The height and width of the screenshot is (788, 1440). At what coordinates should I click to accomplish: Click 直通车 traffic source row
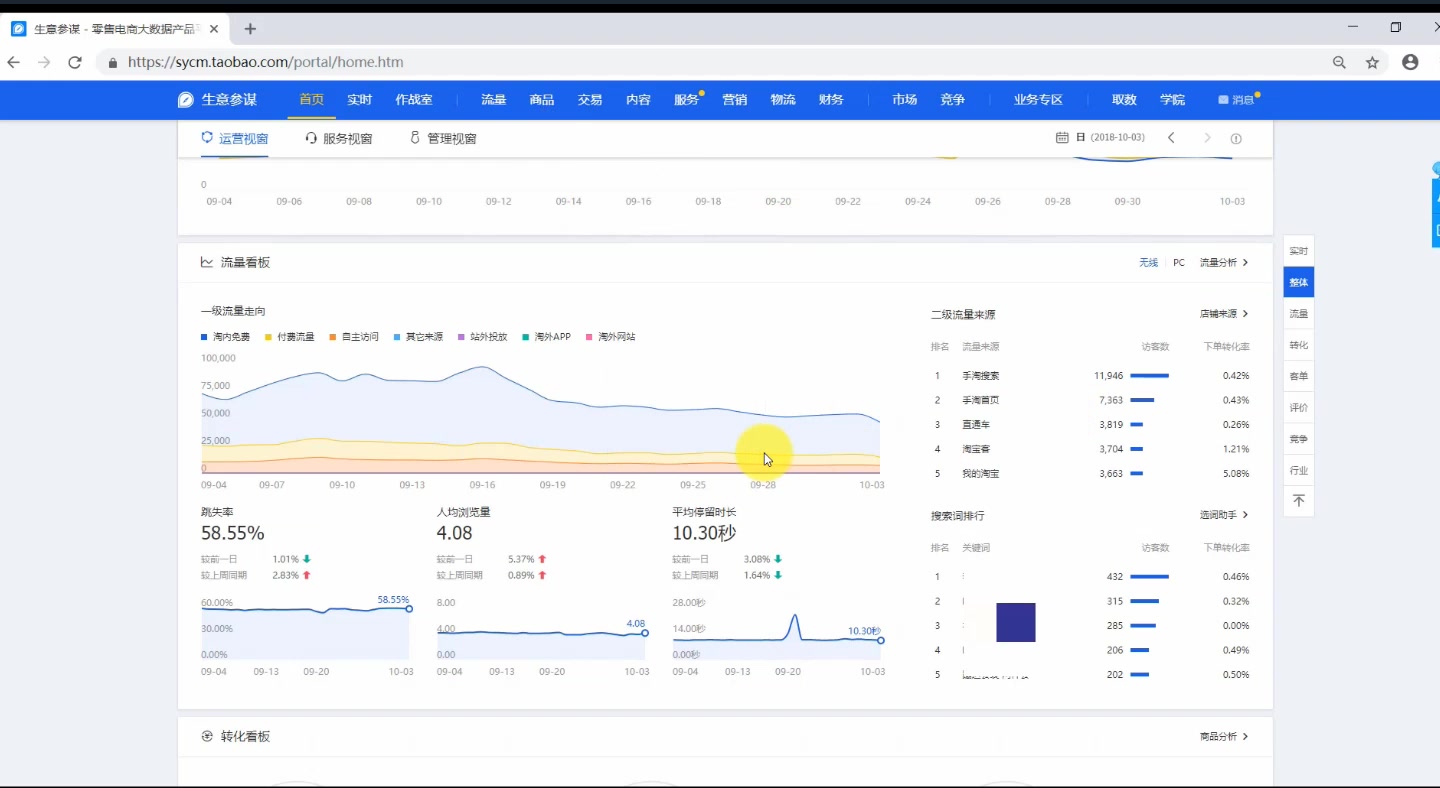1091,425
